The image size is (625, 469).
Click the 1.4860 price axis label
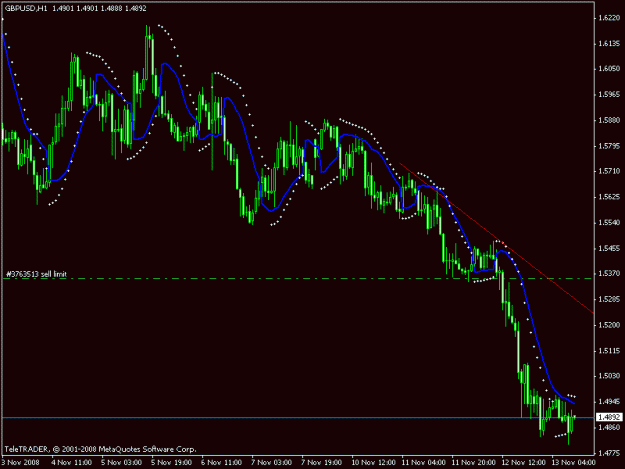coord(609,427)
